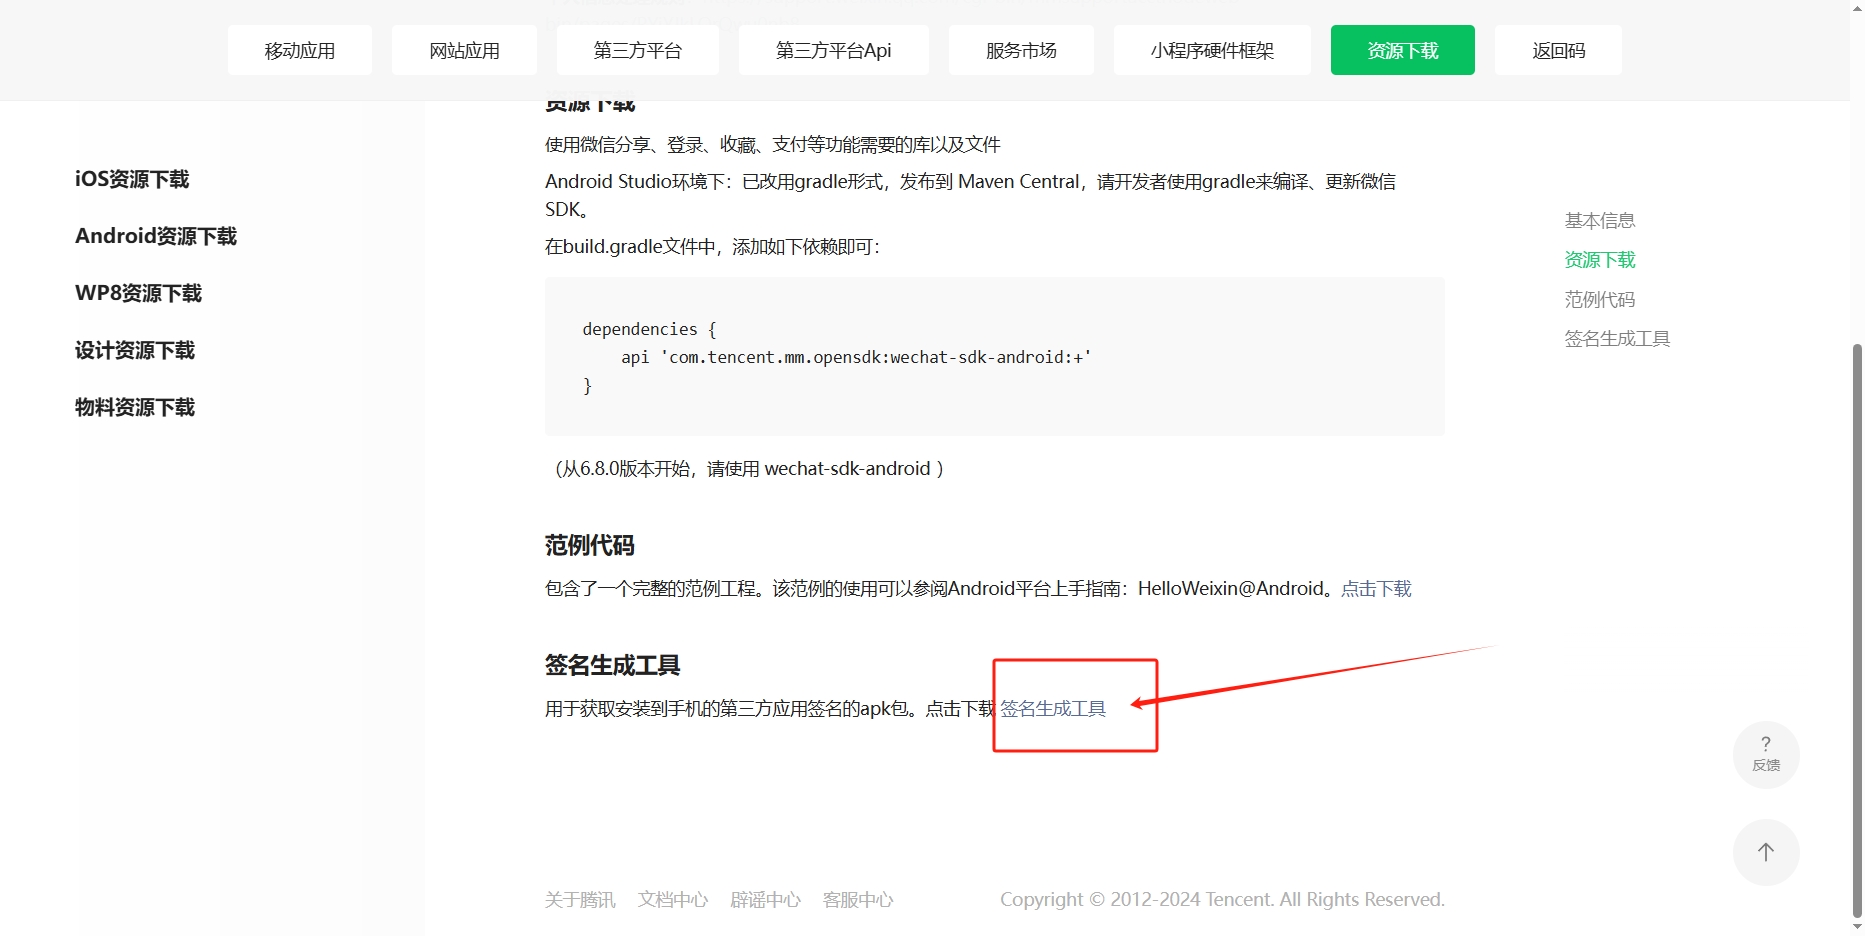Select Android资源下载 in the sidebar
This screenshot has height=936, width=1865.
156,236
